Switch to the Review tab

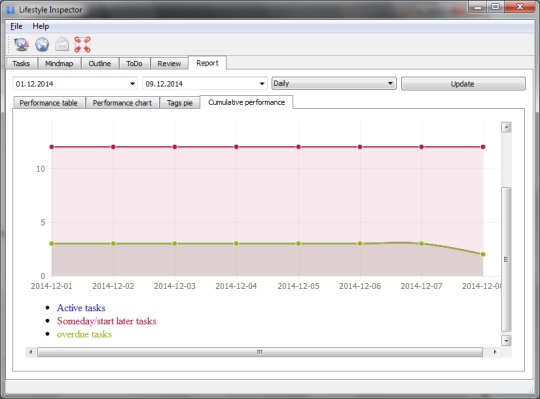click(169, 64)
